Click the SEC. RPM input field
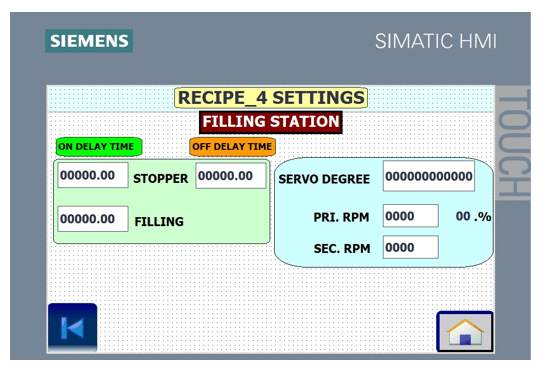547x375 pixels. coord(411,247)
